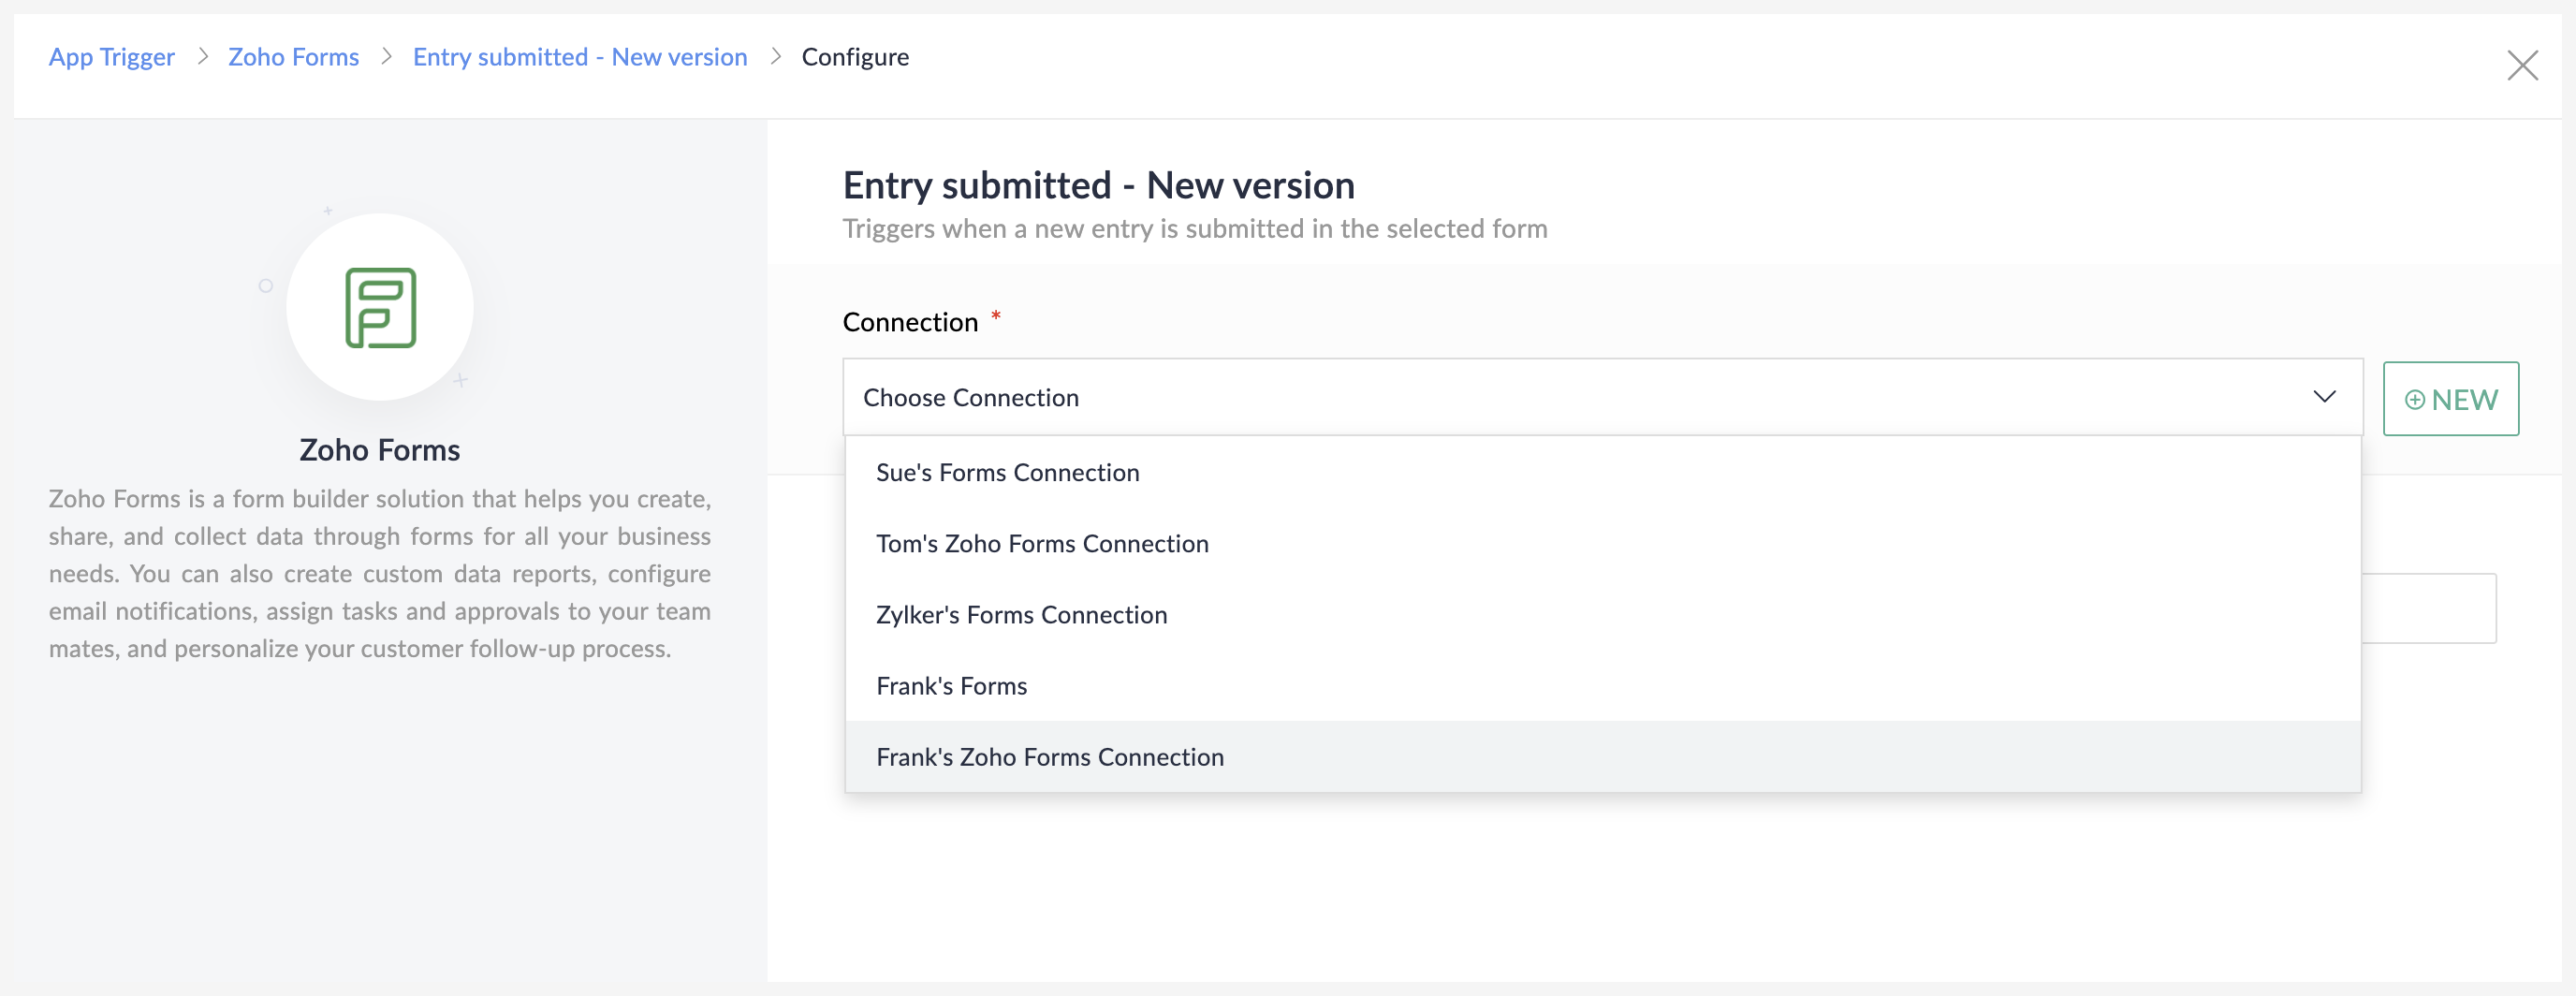
Task: Choose Frank's Zoho Forms Connection
Action: (1049, 757)
